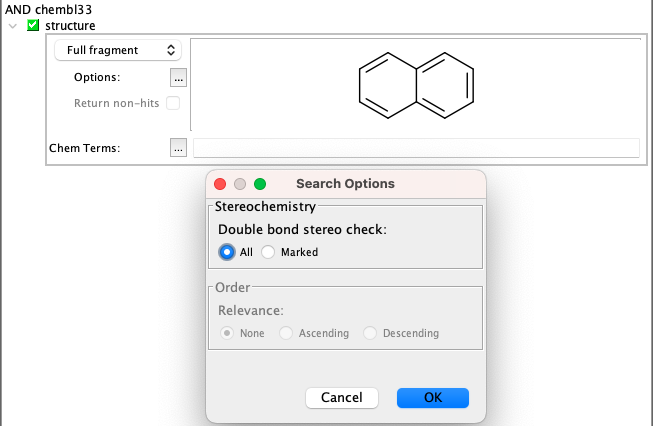Image resolution: width=653 pixels, height=426 pixels.
Task: Click the Cancel button
Action: (341, 398)
